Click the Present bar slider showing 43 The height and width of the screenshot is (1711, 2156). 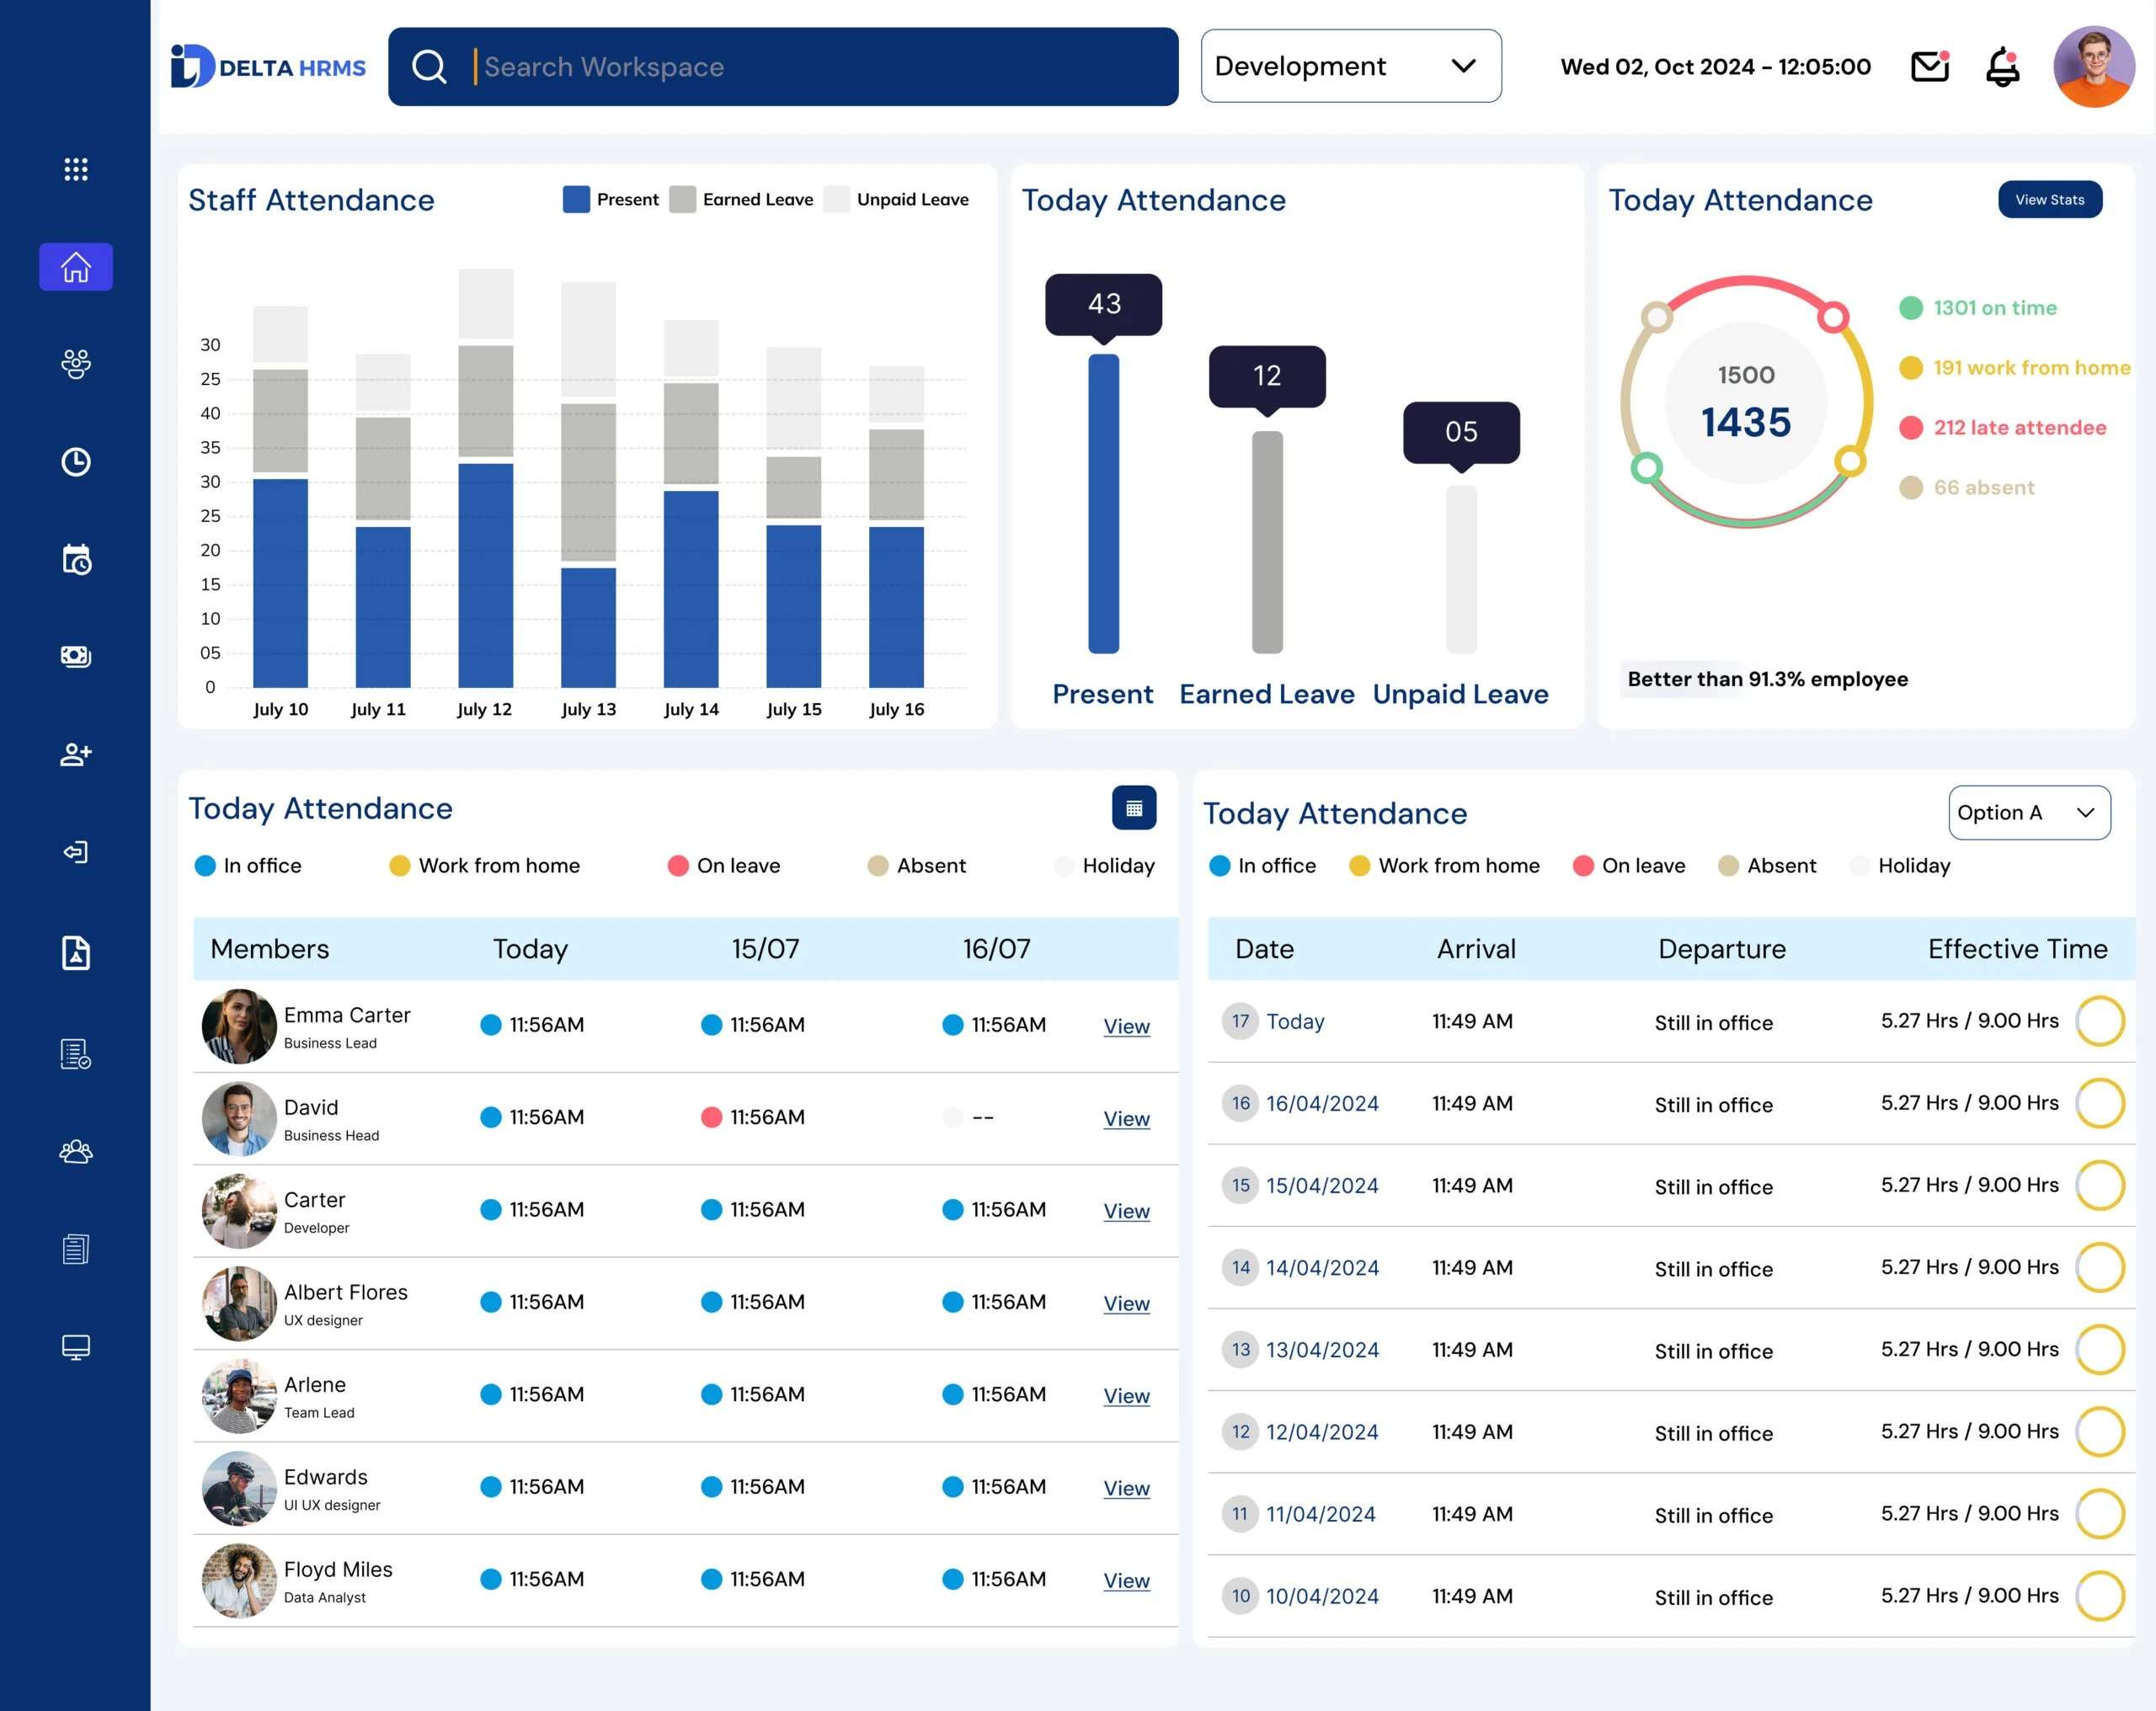1103,503
